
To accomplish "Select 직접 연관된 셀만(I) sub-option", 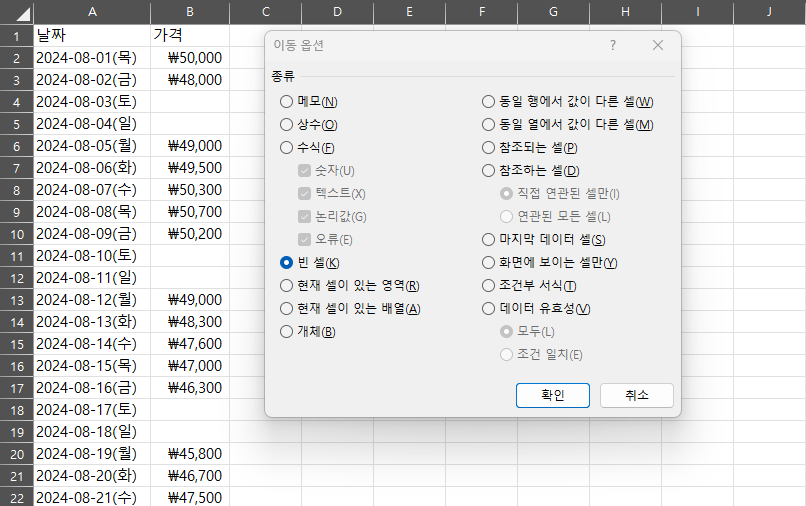I will pyautogui.click(x=560, y=193).
